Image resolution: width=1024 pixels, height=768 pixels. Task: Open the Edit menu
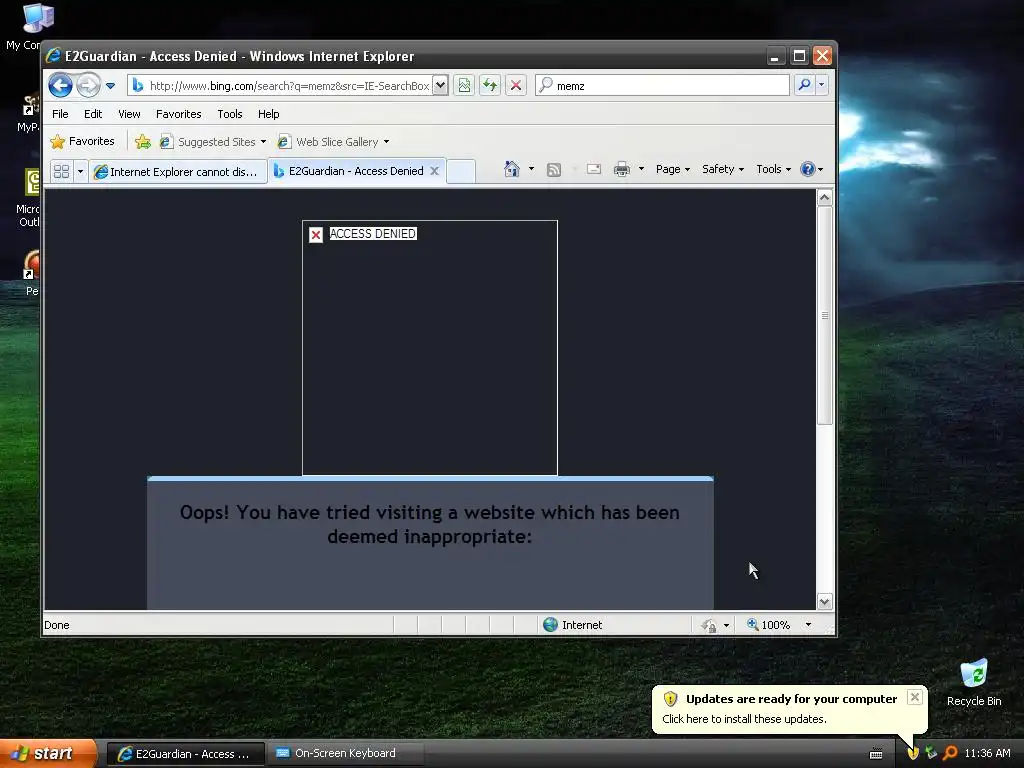[93, 114]
